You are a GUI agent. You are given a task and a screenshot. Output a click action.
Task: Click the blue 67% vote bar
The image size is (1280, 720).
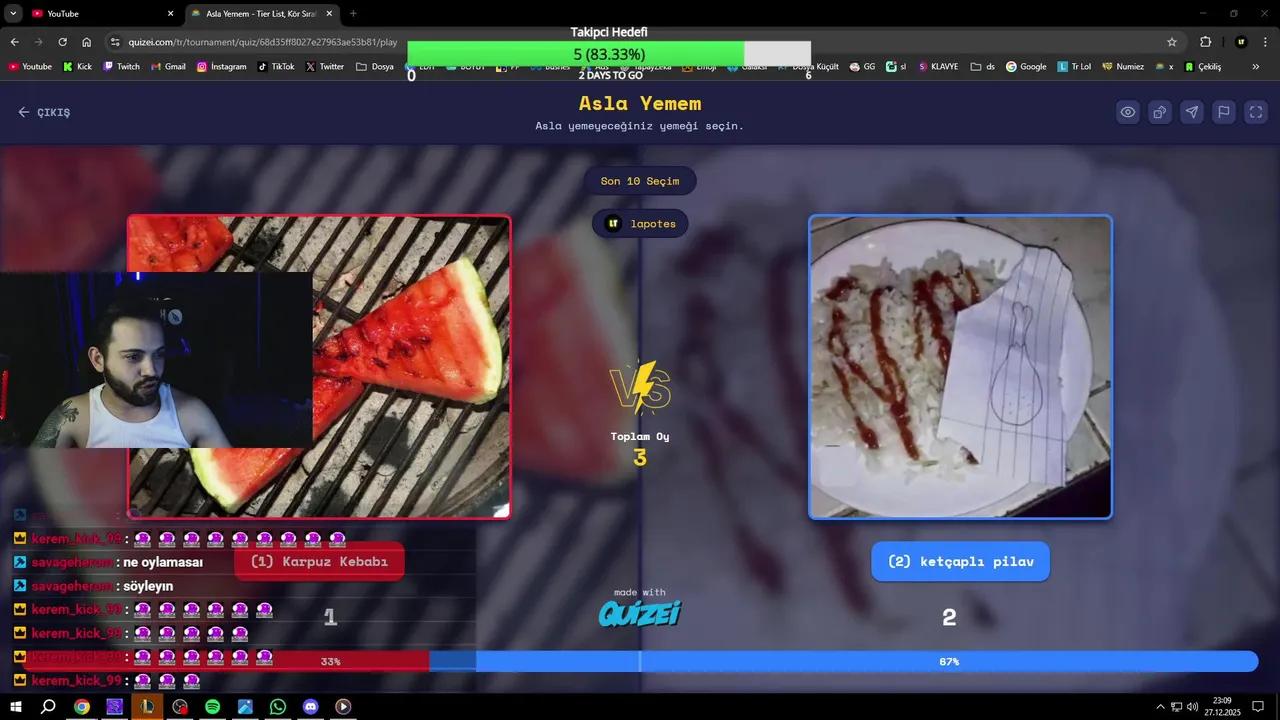843,661
